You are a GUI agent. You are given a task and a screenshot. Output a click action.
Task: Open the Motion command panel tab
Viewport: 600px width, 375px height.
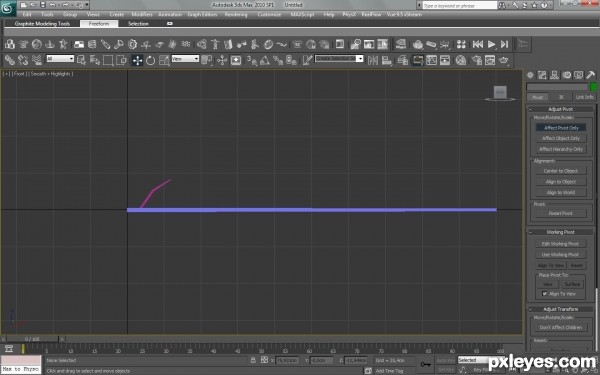[x=566, y=75]
